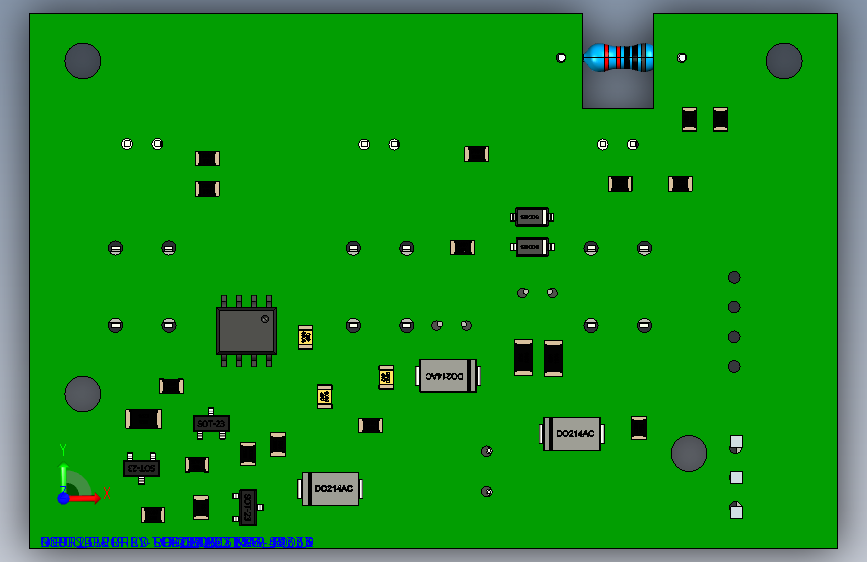Select the via left of the blue resistor
This screenshot has height=562, width=867.
click(x=561, y=58)
